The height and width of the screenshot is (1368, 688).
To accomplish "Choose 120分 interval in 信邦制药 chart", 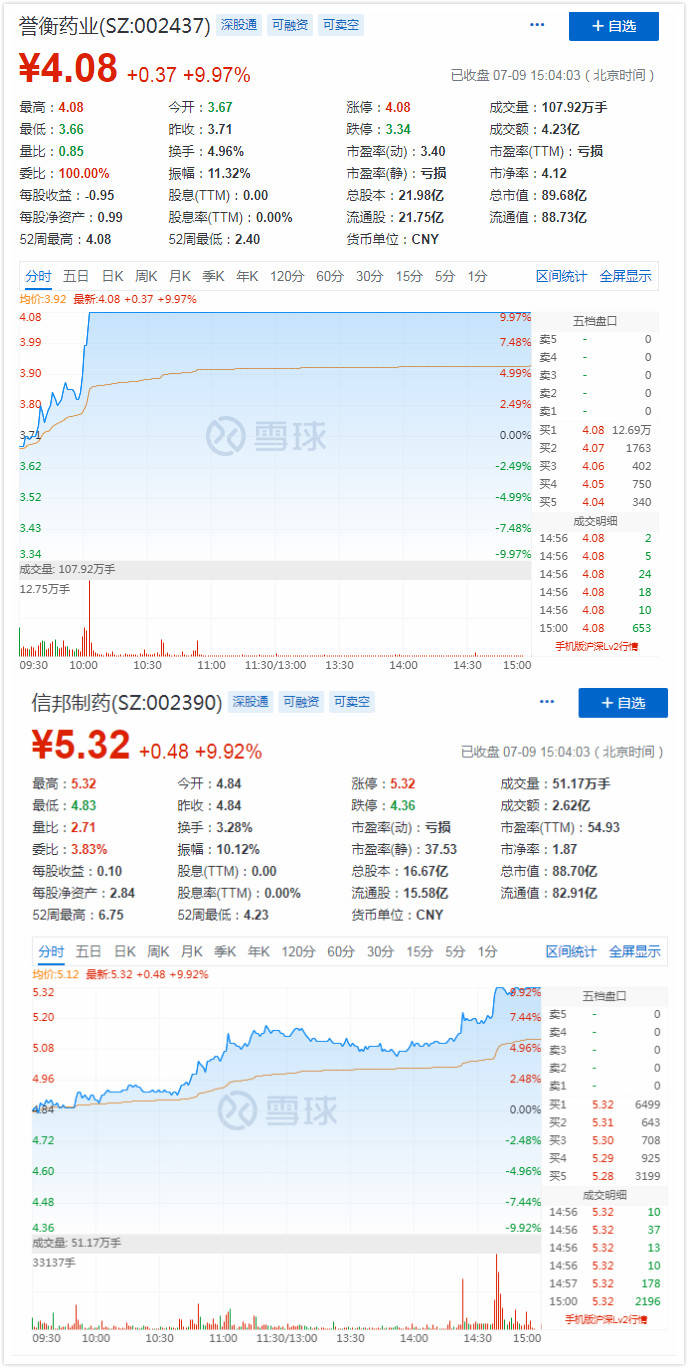I will 298,951.
